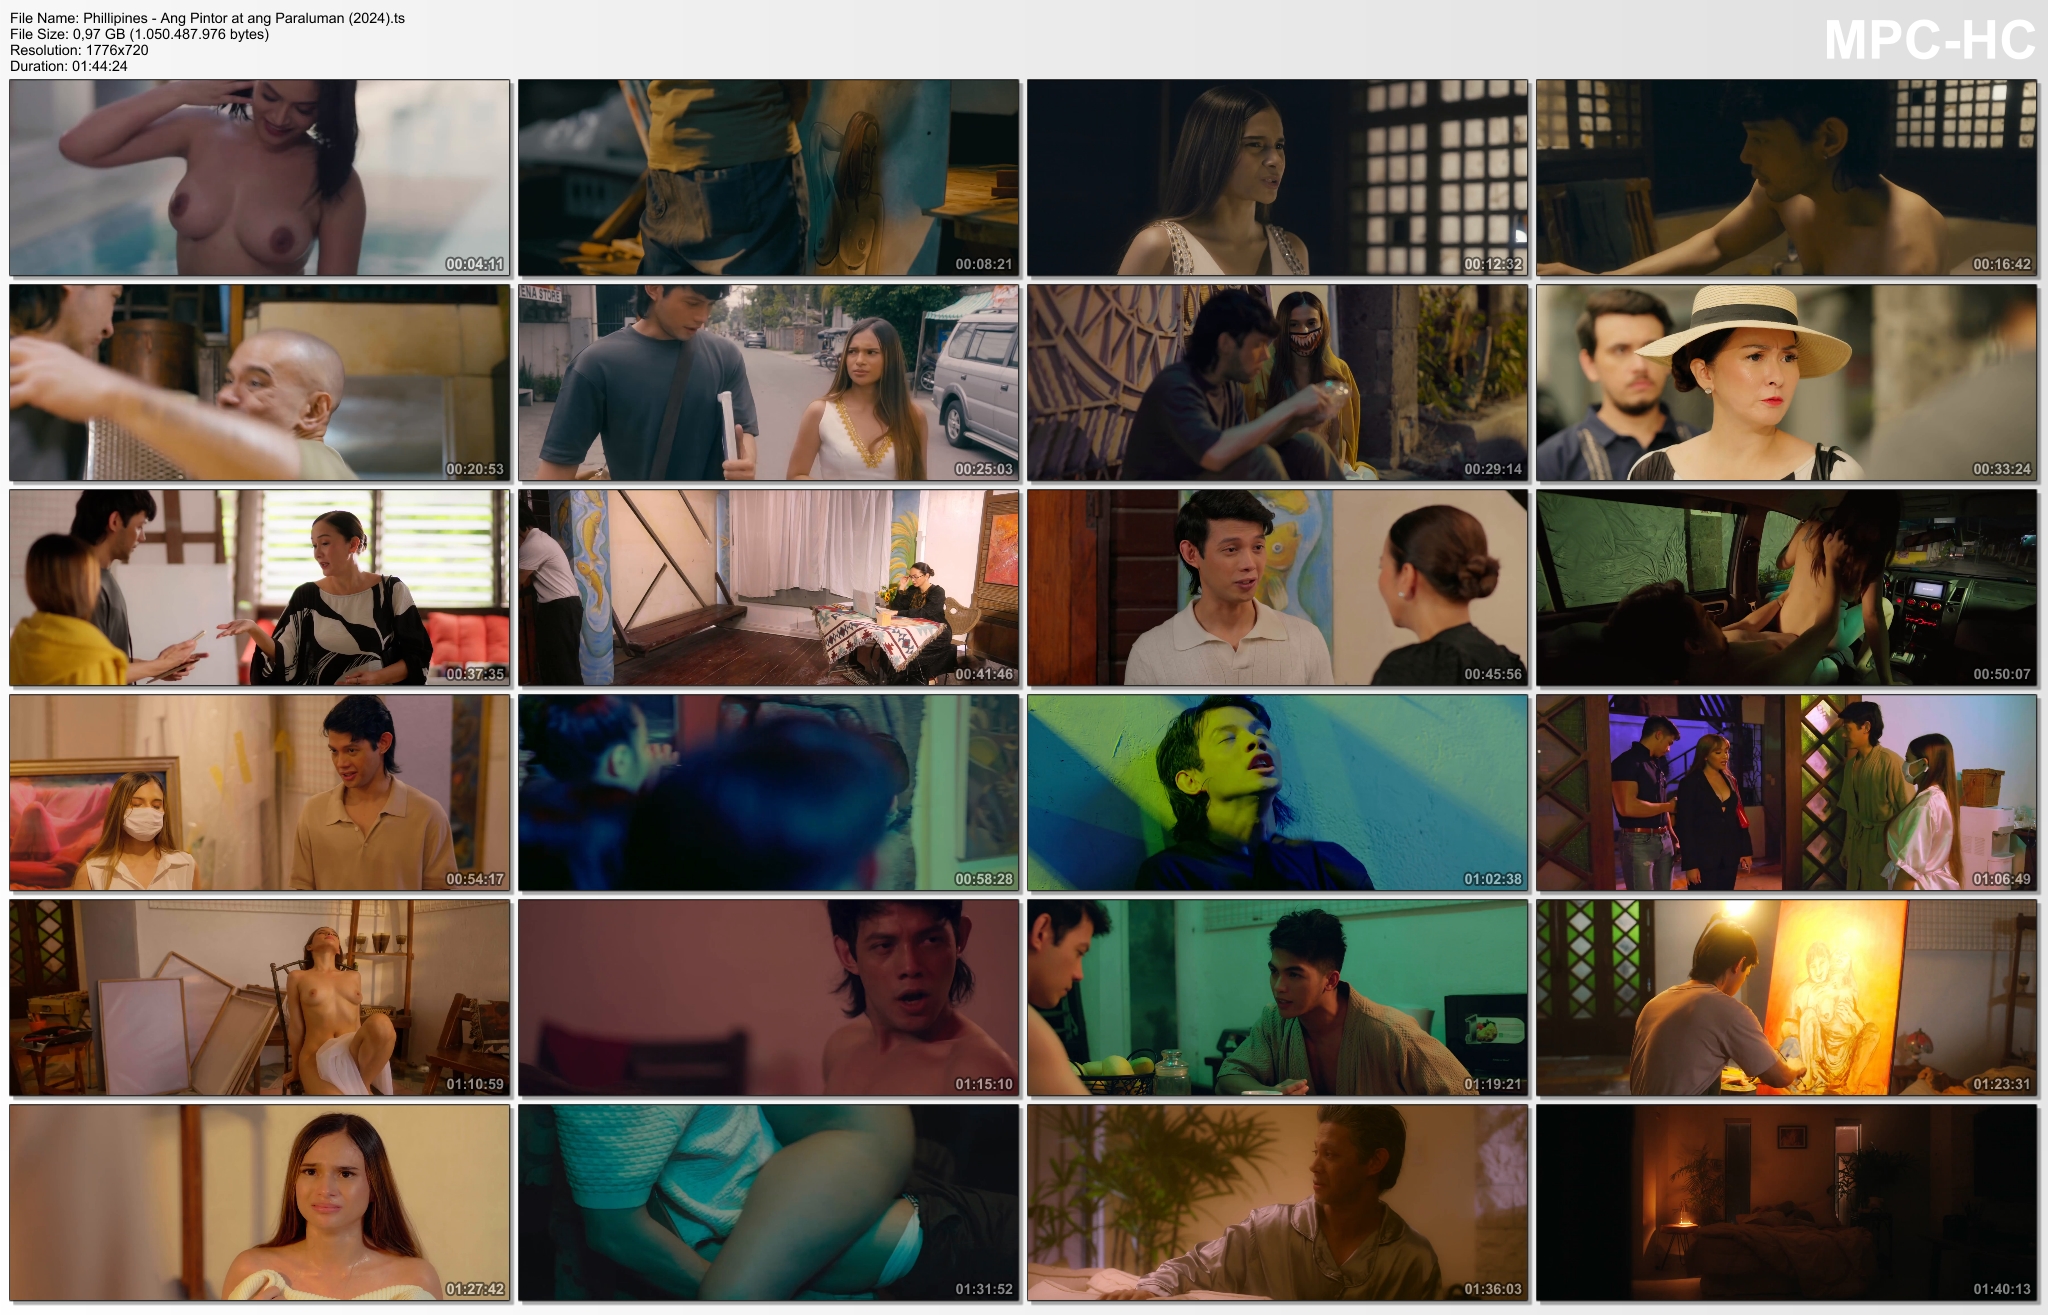Select the frame stamped 00:20:53
The height and width of the screenshot is (1315, 2048).
pyautogui.click(x=259, y=382)
